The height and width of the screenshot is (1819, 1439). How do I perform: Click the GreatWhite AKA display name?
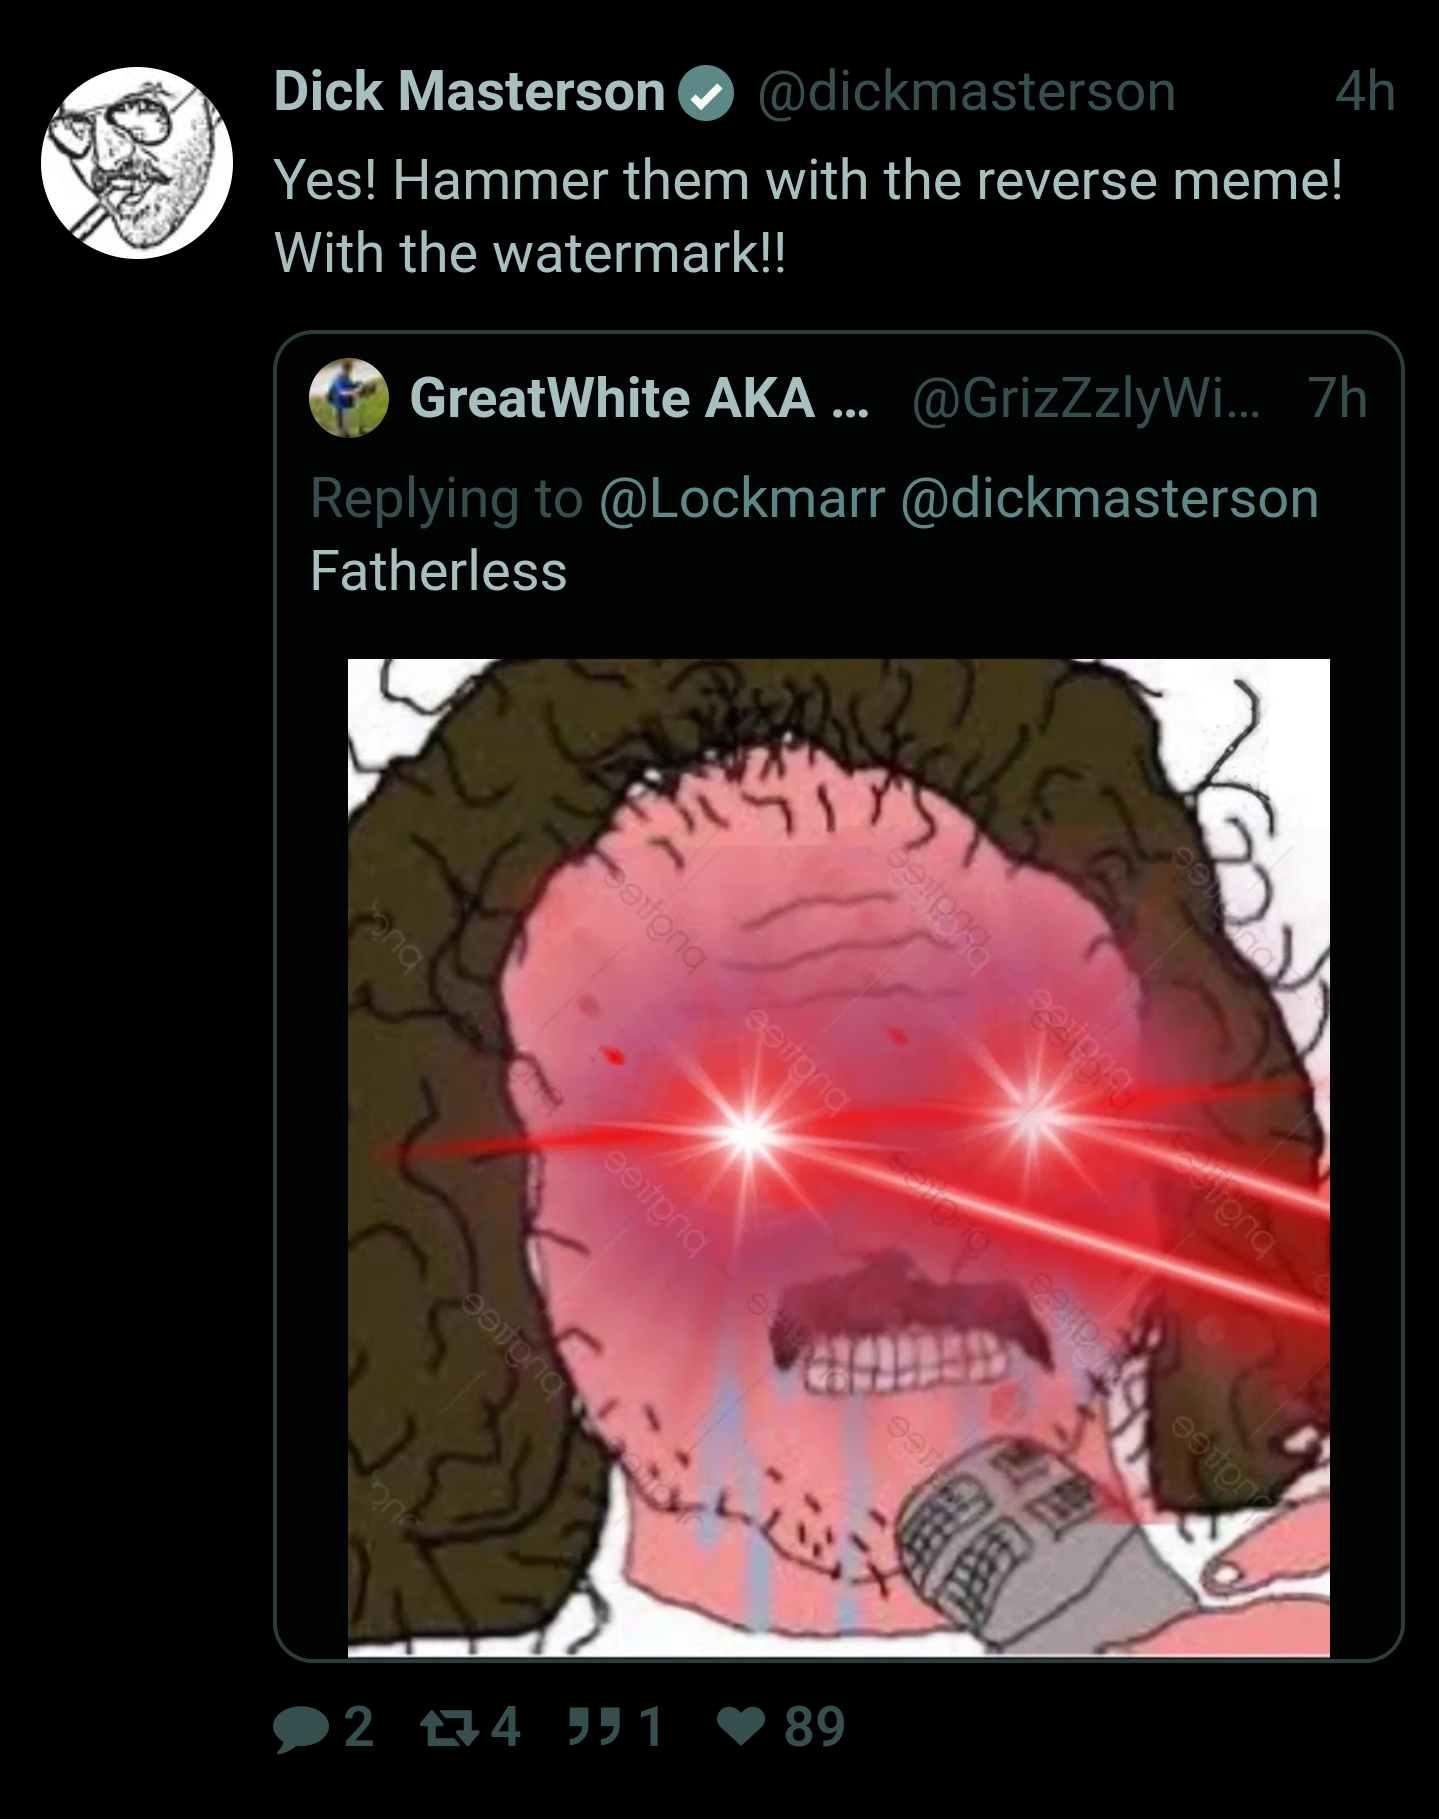pos(639,398)
